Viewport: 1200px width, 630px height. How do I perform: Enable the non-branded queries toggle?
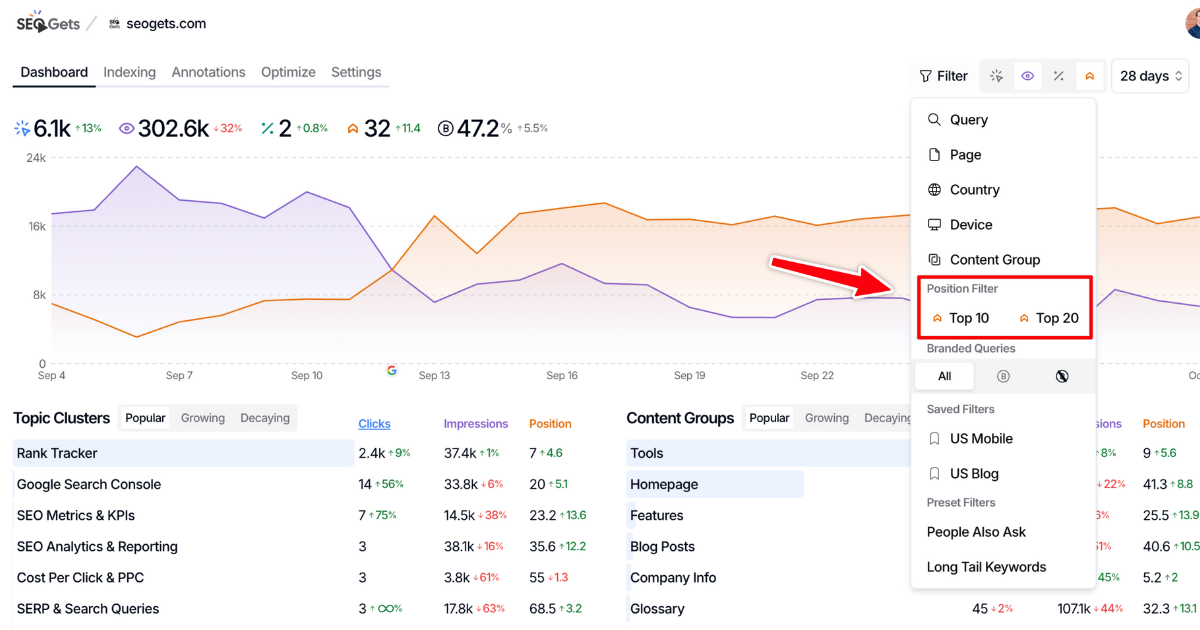pos(1064,376)
